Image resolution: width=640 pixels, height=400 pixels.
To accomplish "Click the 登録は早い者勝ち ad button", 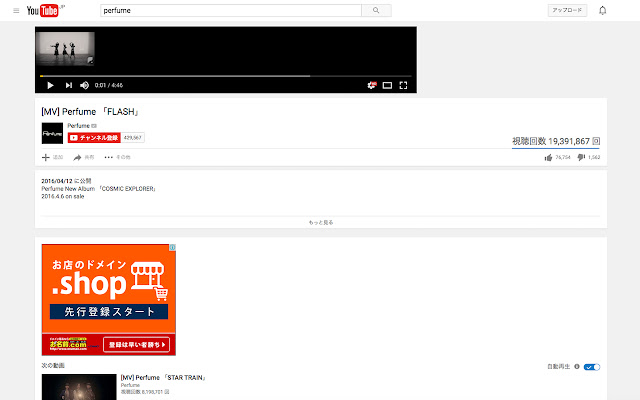I will [x=137, y=344].
